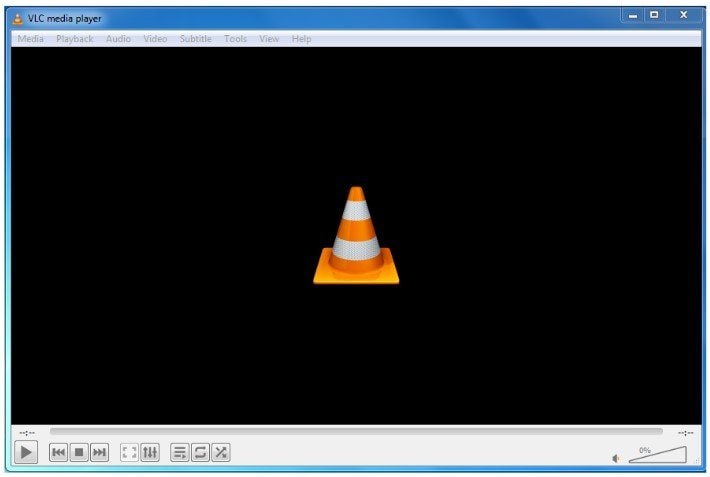Image resolution: width=710 pixels, height=477 pixels.
Task: Toggle loop repeat mode
Action: (200, 452)
